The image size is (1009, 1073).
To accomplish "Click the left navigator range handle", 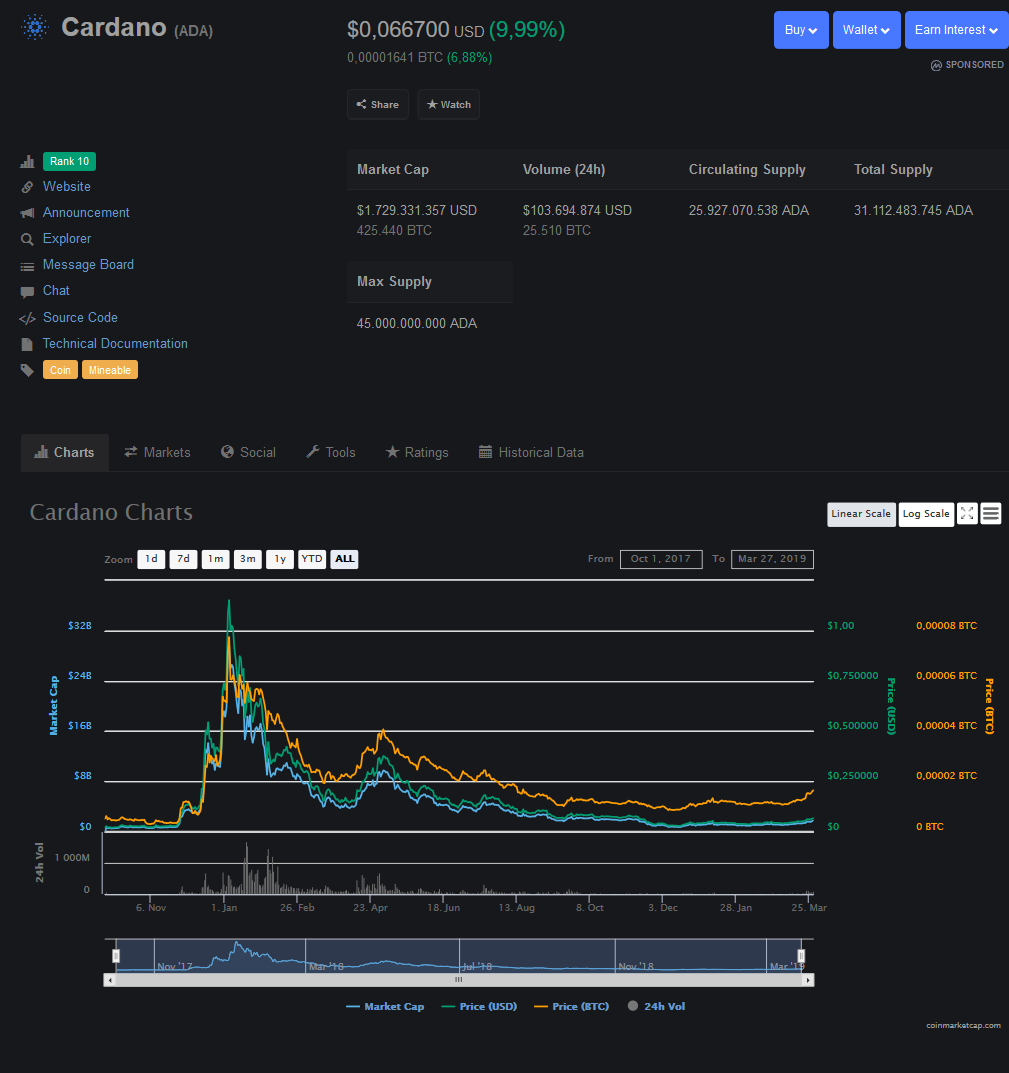I will [116, 956].
